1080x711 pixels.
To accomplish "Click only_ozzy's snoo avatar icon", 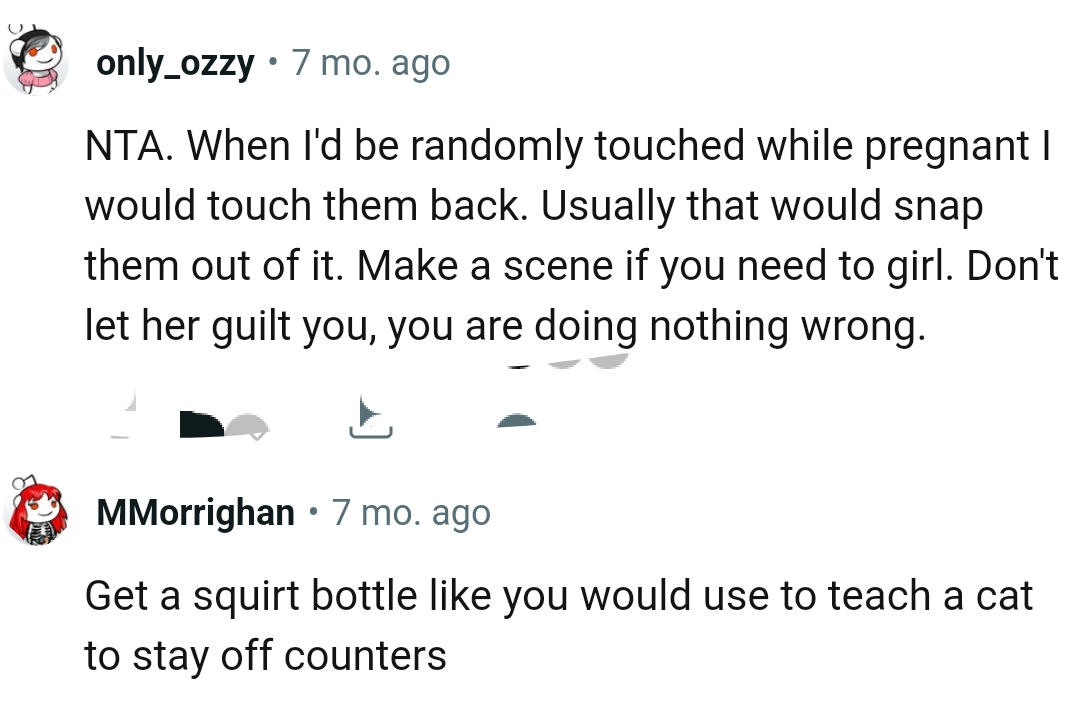I will tap(37, 60).
